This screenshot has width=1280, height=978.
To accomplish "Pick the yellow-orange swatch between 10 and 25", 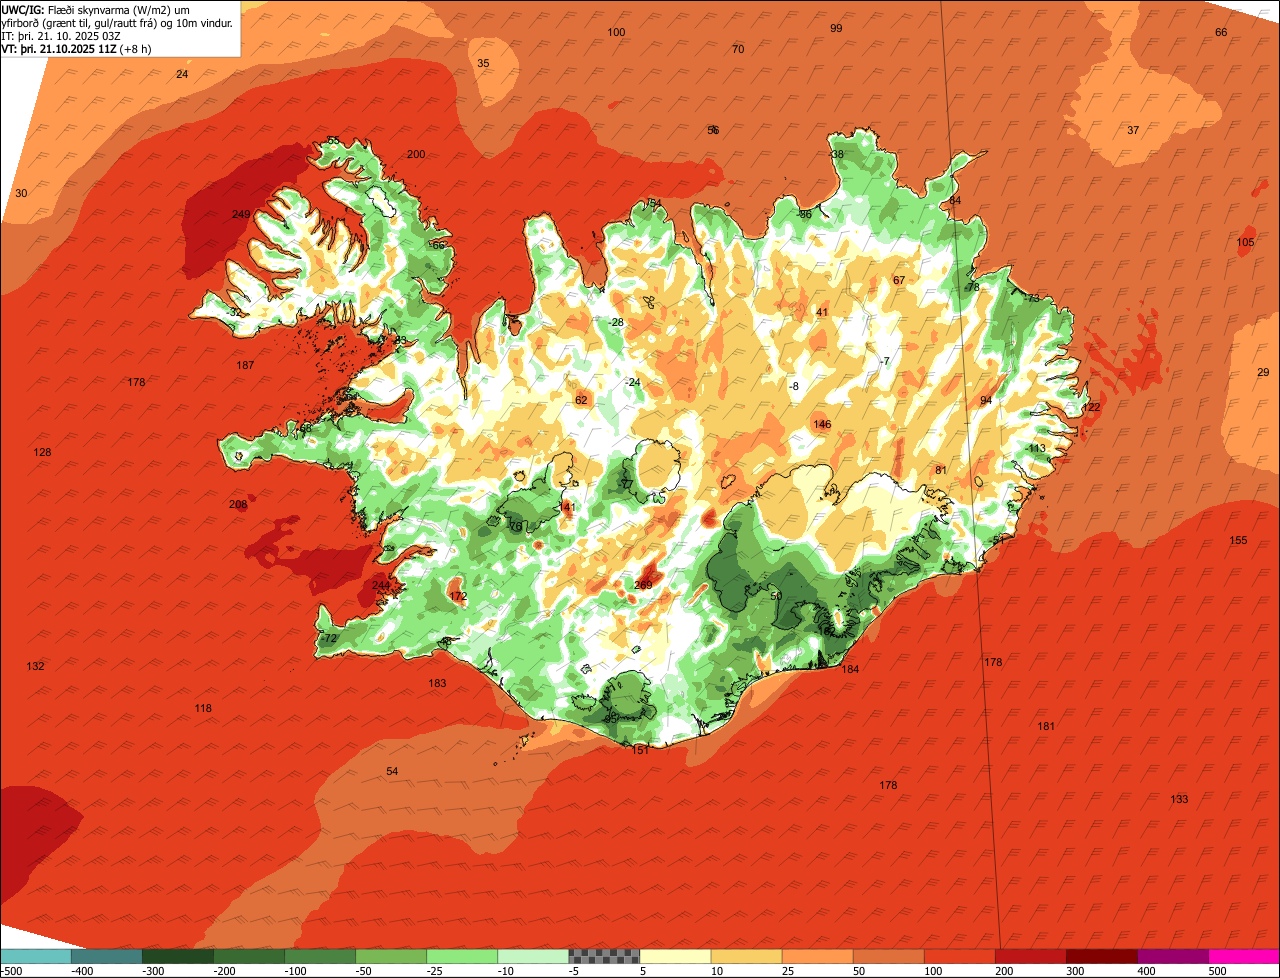I will [745, 957].
